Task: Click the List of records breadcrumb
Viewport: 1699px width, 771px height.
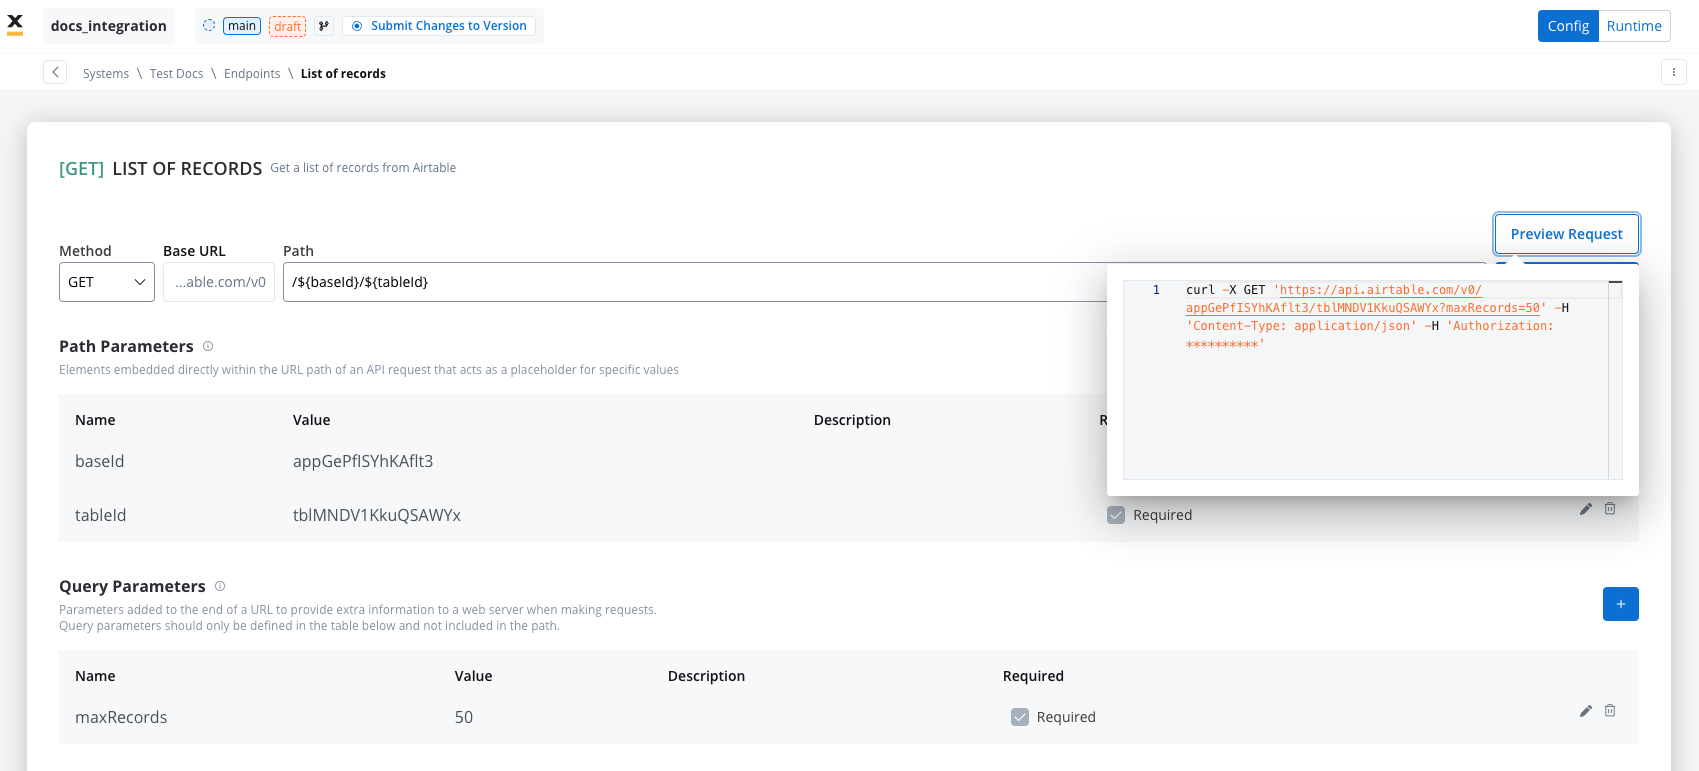Action: tap(343, 74)
